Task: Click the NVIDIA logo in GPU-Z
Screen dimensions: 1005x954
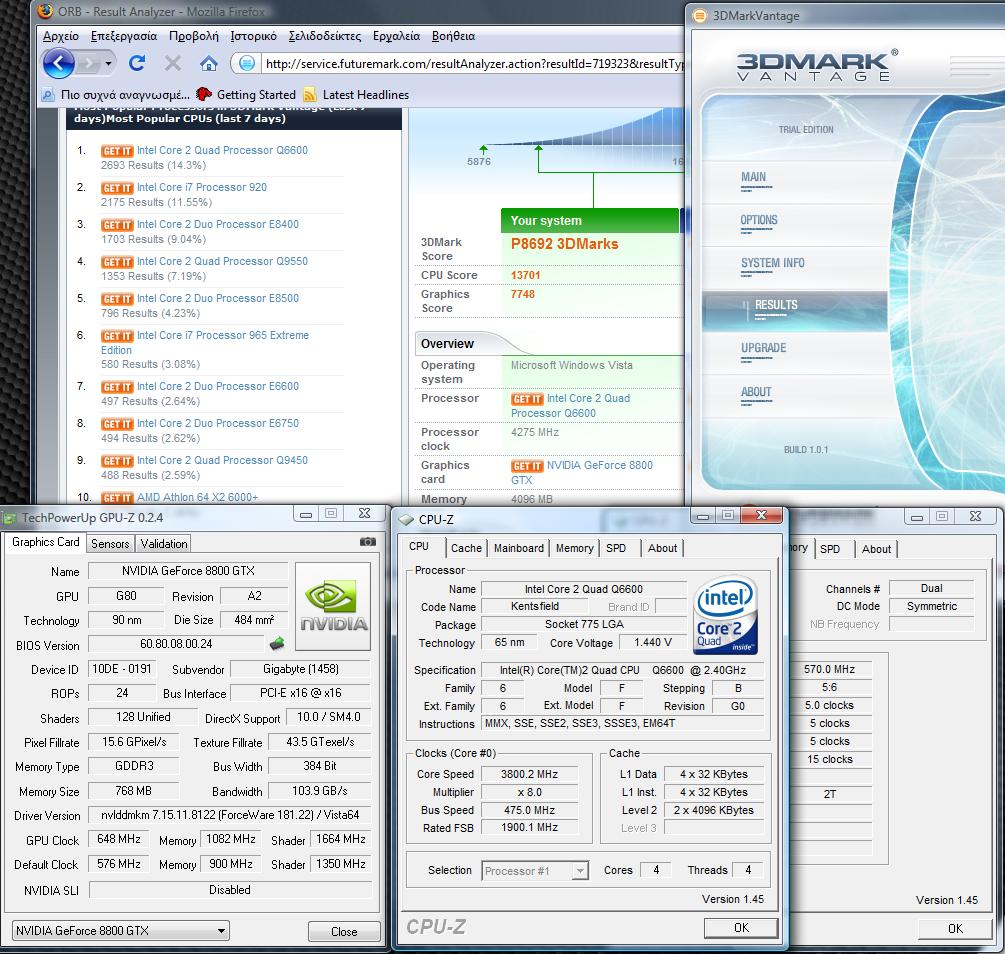Action: [334, 606]
